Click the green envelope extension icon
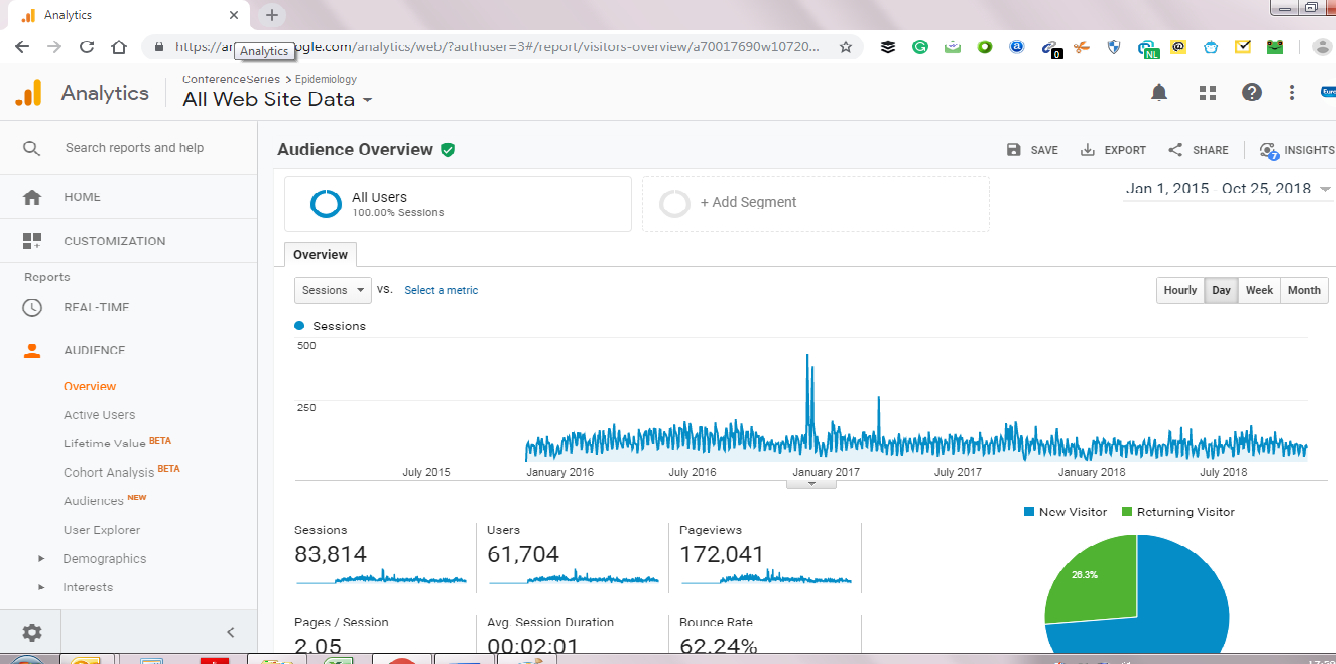1336x664 pixels. pyautogui.click(x=953, y=47)
